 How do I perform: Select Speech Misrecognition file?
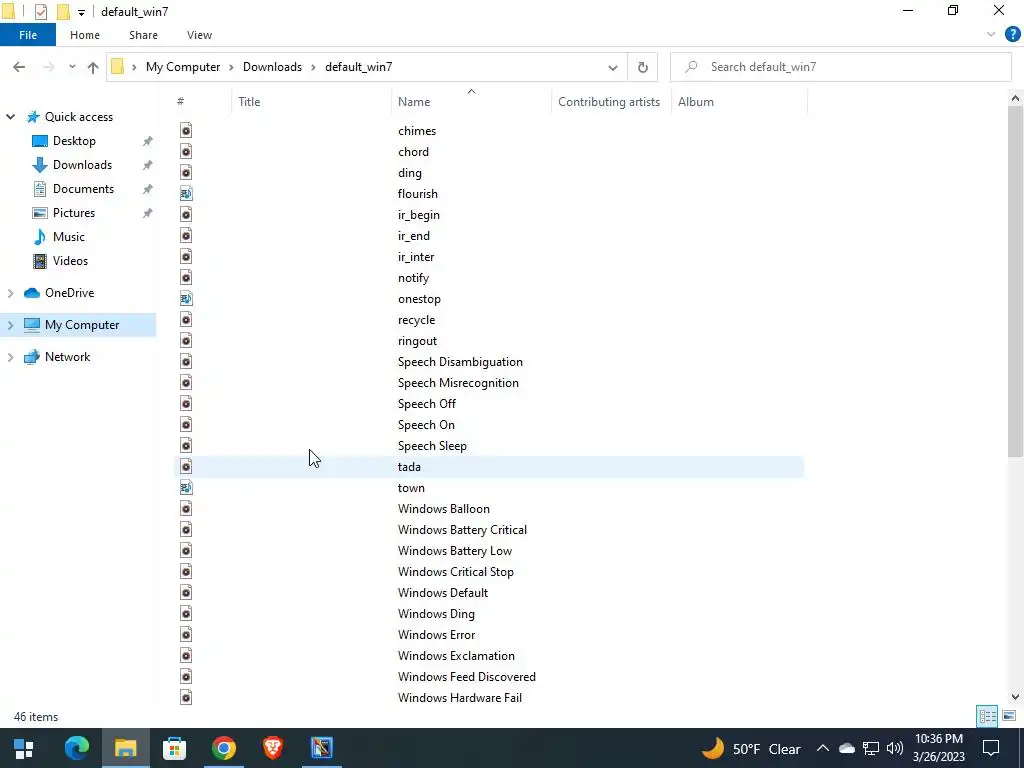(458, 383)
